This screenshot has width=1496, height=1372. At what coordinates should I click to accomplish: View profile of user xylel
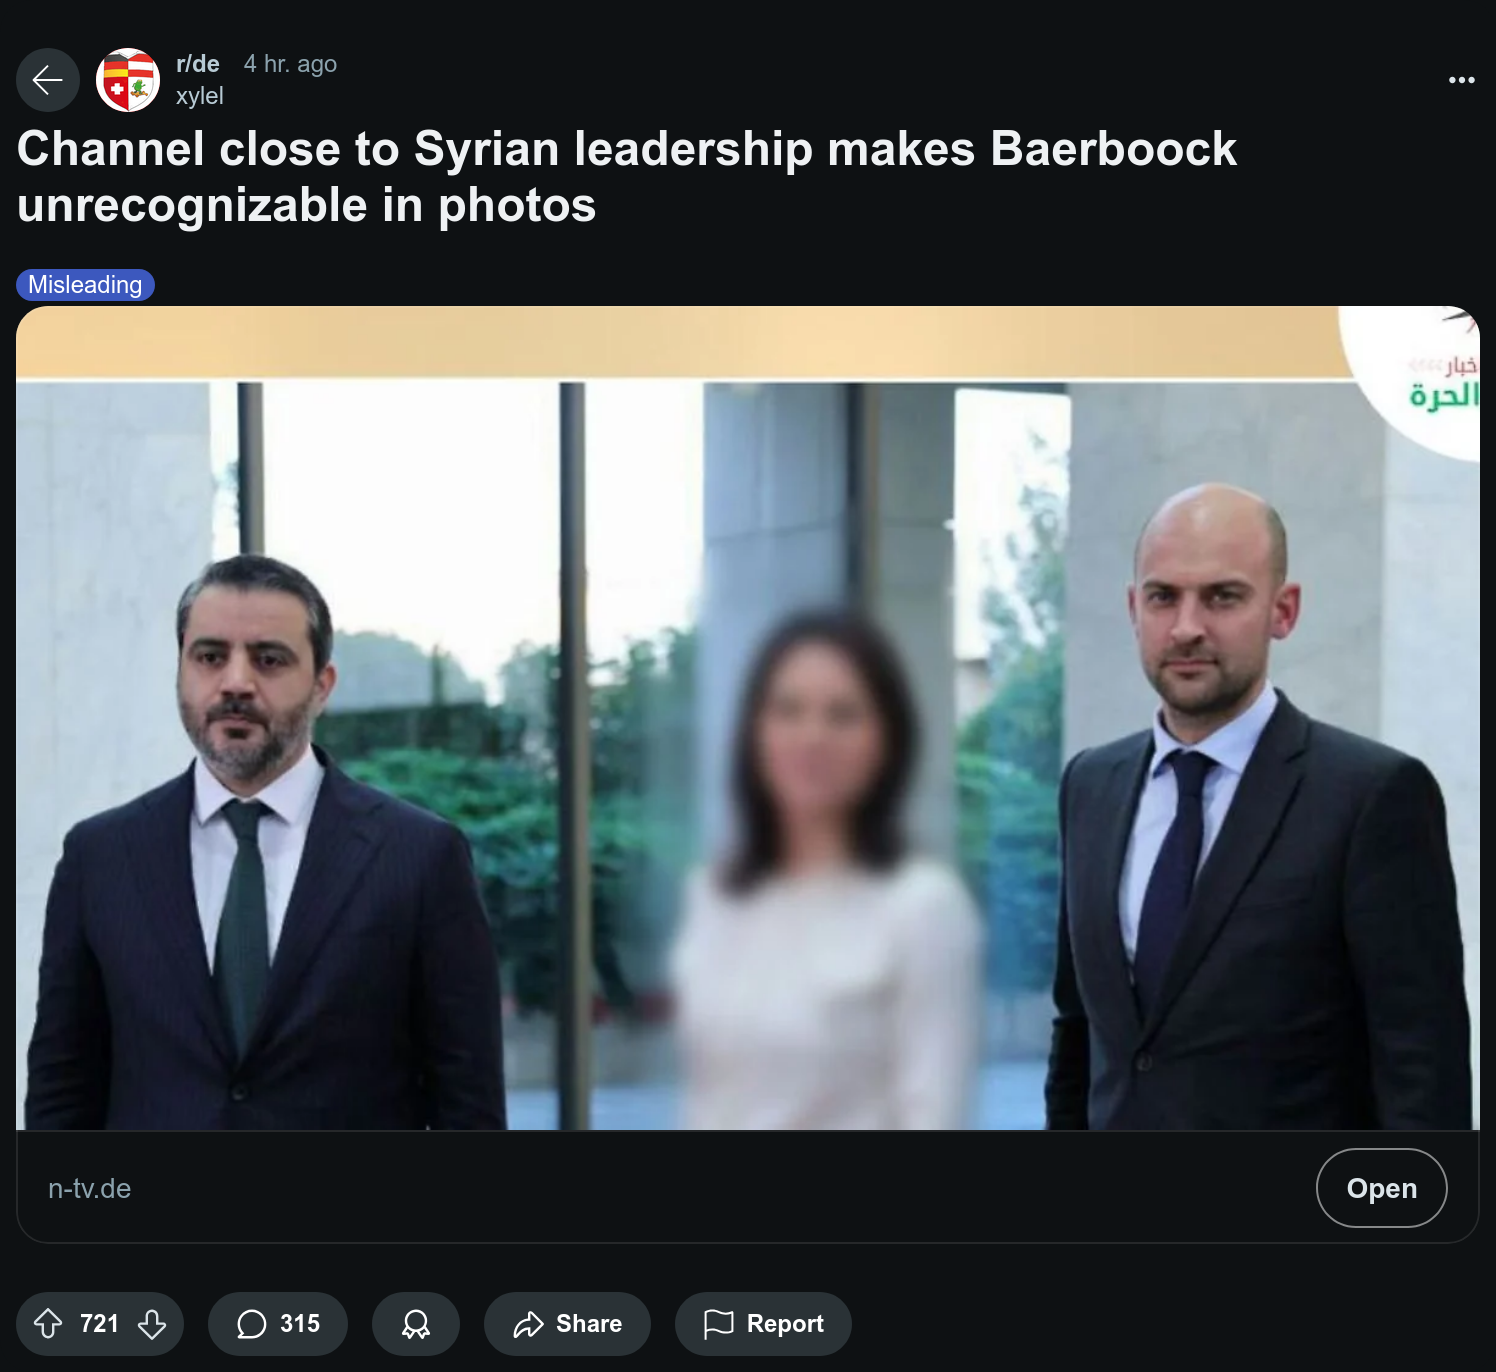pos(200,96)
